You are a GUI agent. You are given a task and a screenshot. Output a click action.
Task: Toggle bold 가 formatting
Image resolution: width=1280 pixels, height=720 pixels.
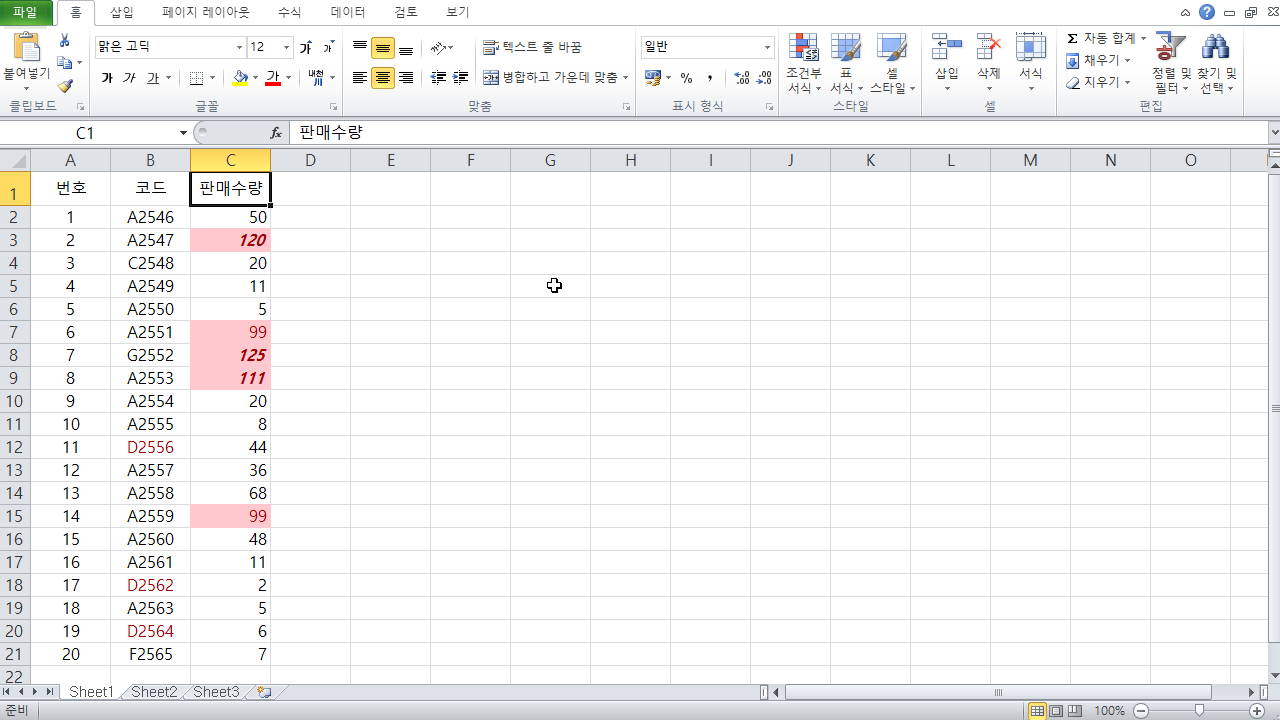pyautogui.click(x=107, y=78)
